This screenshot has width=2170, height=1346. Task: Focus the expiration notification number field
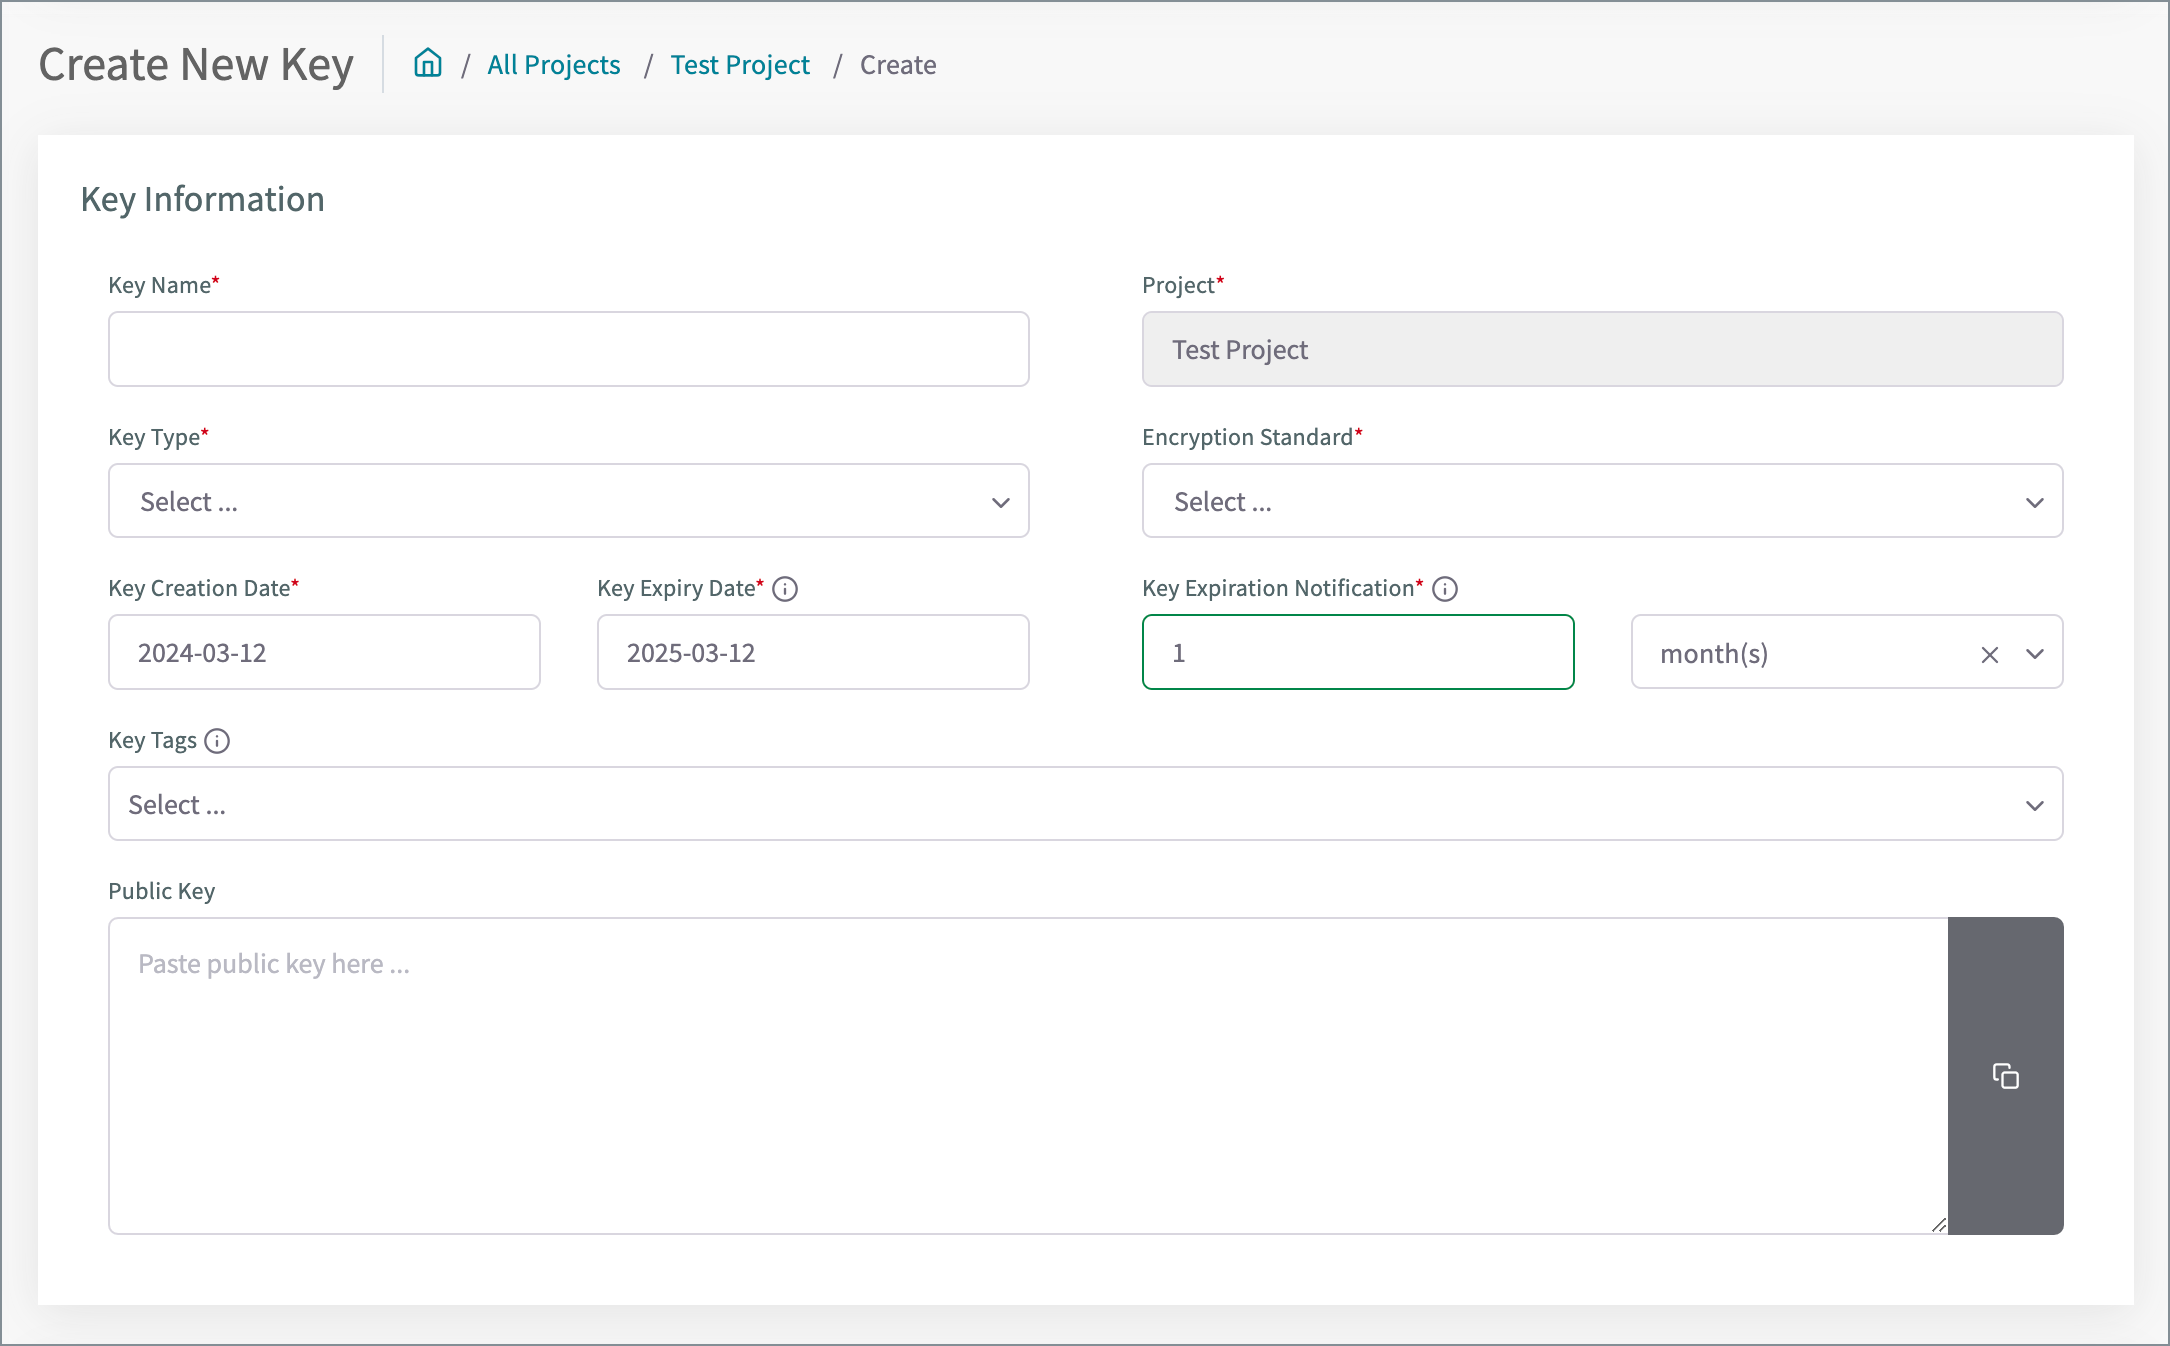(x=1357, y=652)
